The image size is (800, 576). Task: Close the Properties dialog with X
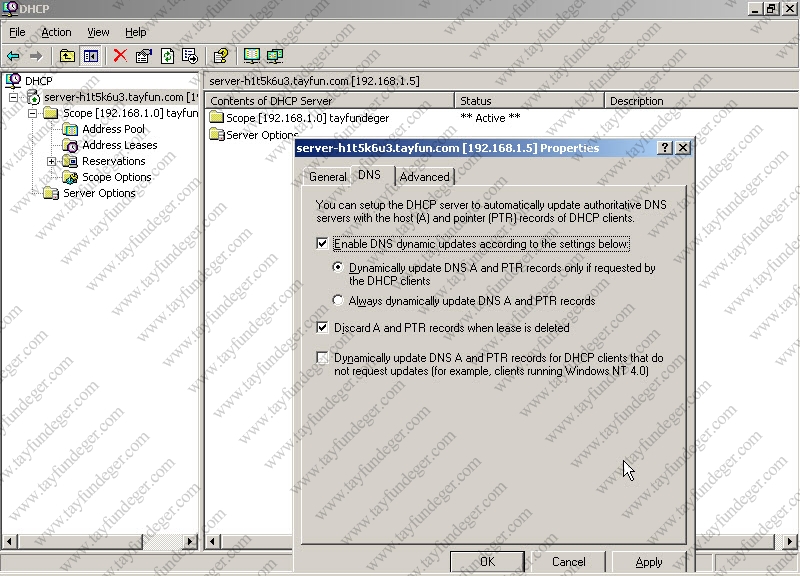point(683,148)
